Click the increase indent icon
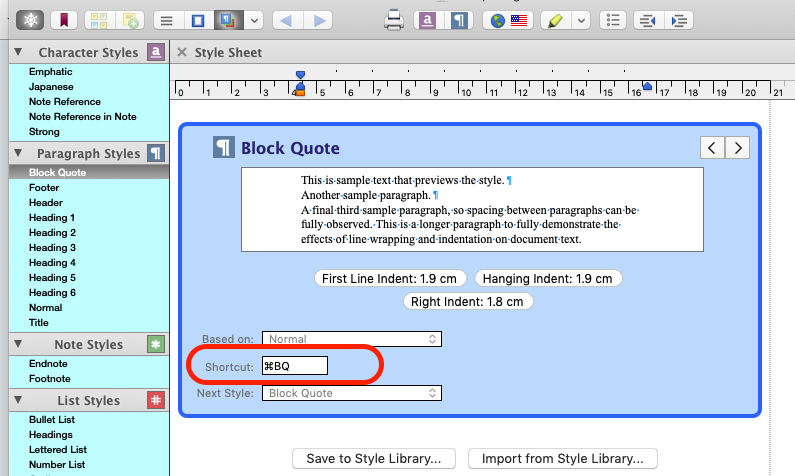795x476 pixels. pyautogui.click(x=679, y=20)
